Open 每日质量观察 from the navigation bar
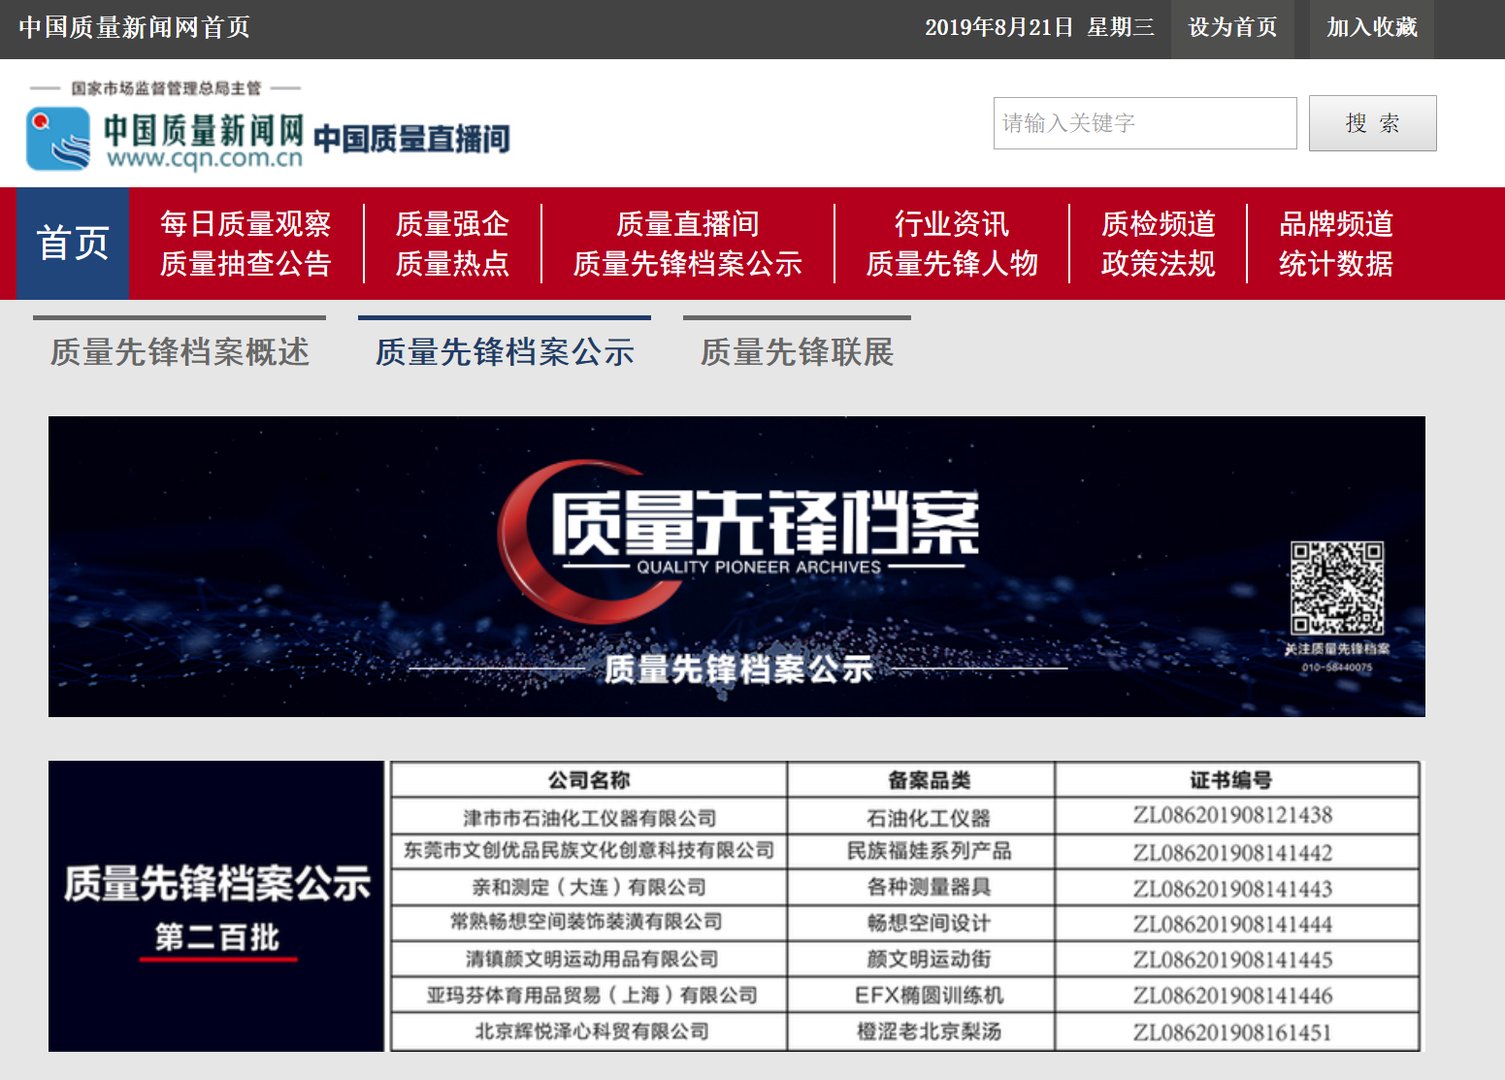The height and width of the screenshot is (1080, 1505). pyautogui.click(x=244, y=223)
